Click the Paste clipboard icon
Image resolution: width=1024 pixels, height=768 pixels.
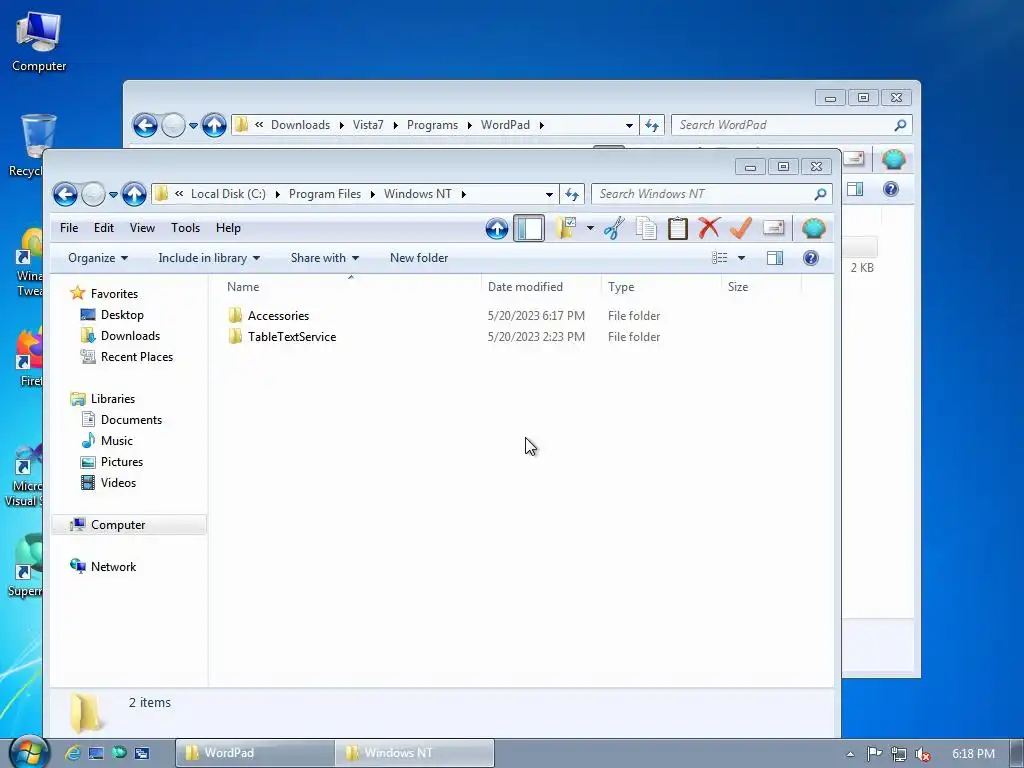pos(677,228)
